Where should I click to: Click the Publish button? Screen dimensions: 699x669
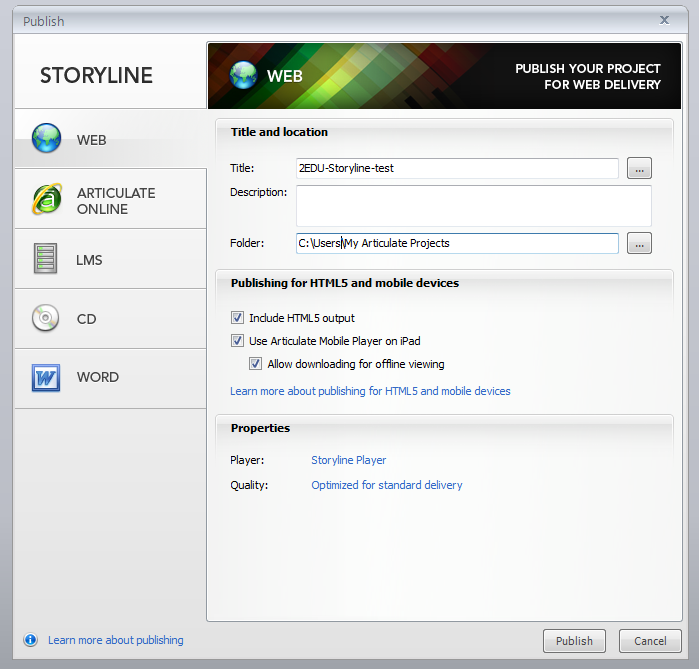574,641
